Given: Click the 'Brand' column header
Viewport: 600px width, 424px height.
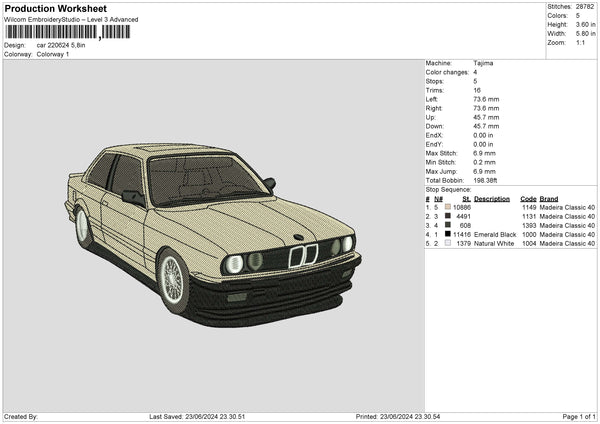Looking at the screenshot, I should pyautogui.click(x=549, y=199).
